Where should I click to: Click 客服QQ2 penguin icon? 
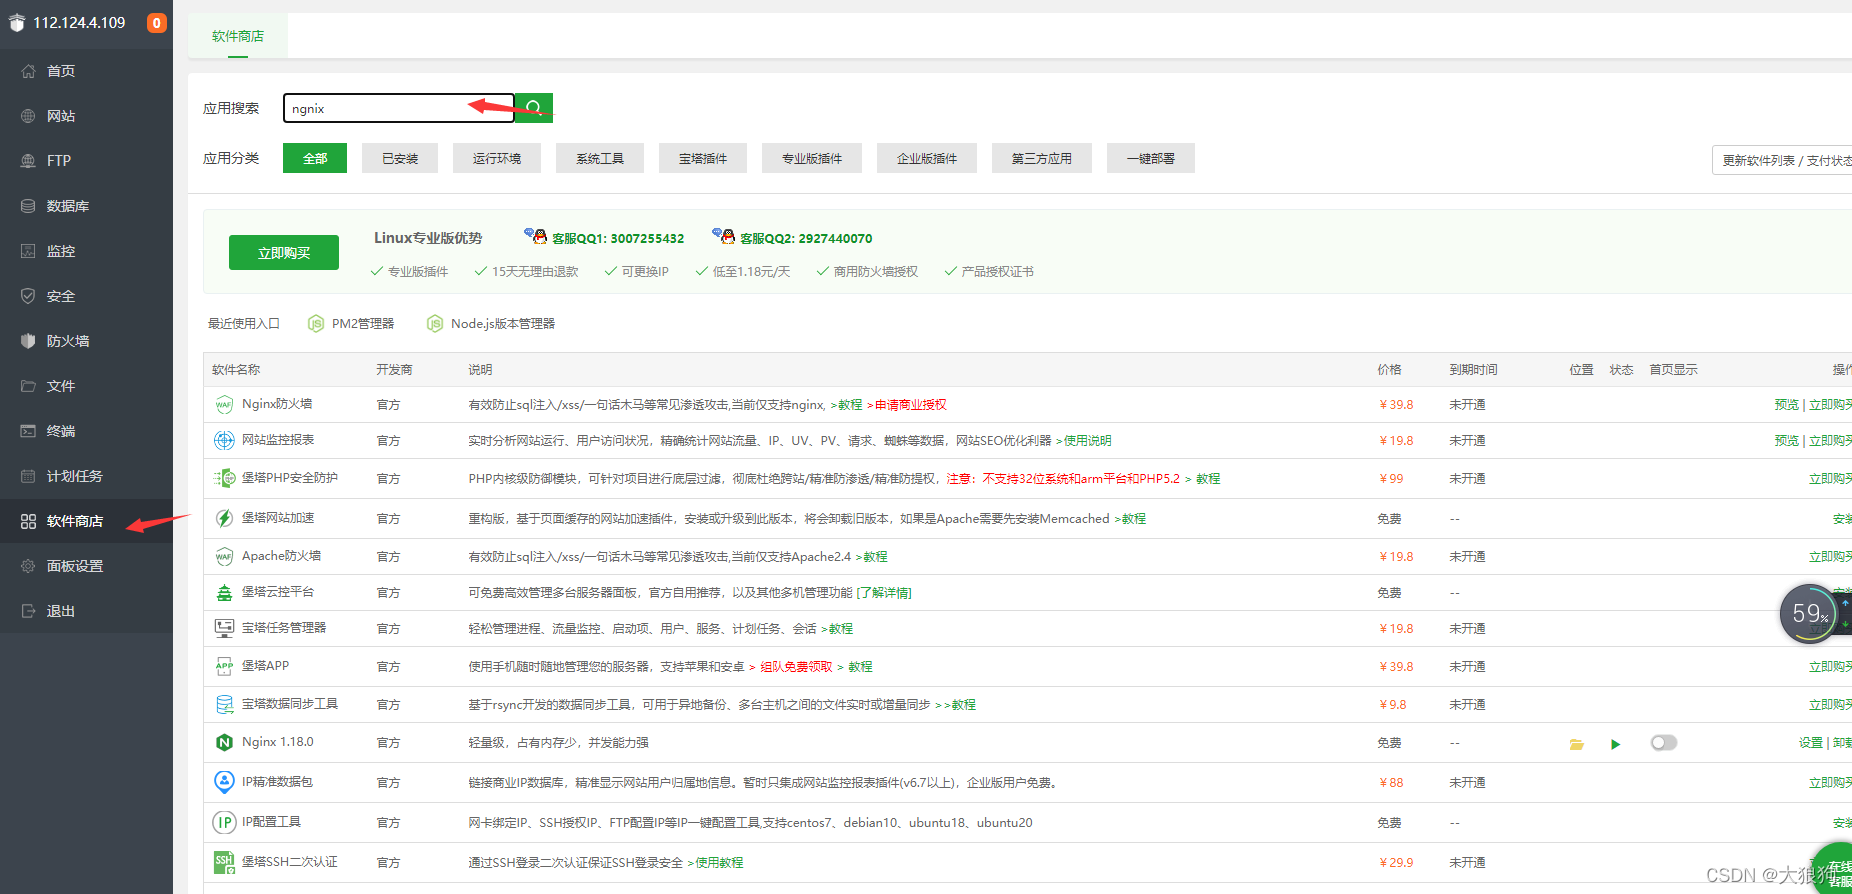[x=724, y=236]
